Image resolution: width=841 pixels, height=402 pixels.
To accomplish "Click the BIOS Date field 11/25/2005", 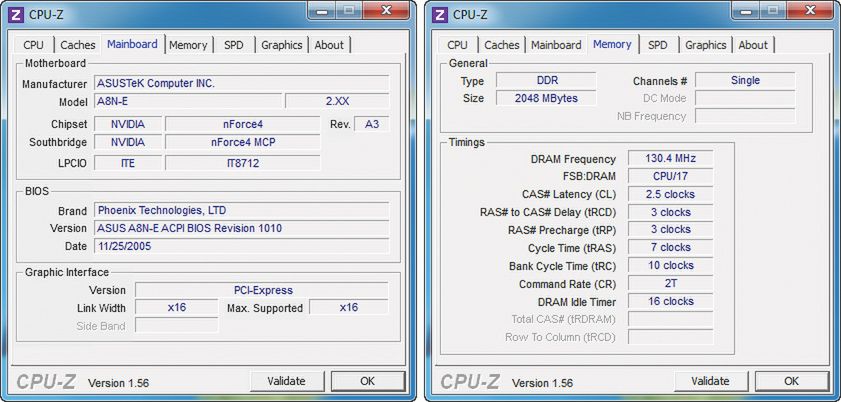I will click(x=242, y=246).
